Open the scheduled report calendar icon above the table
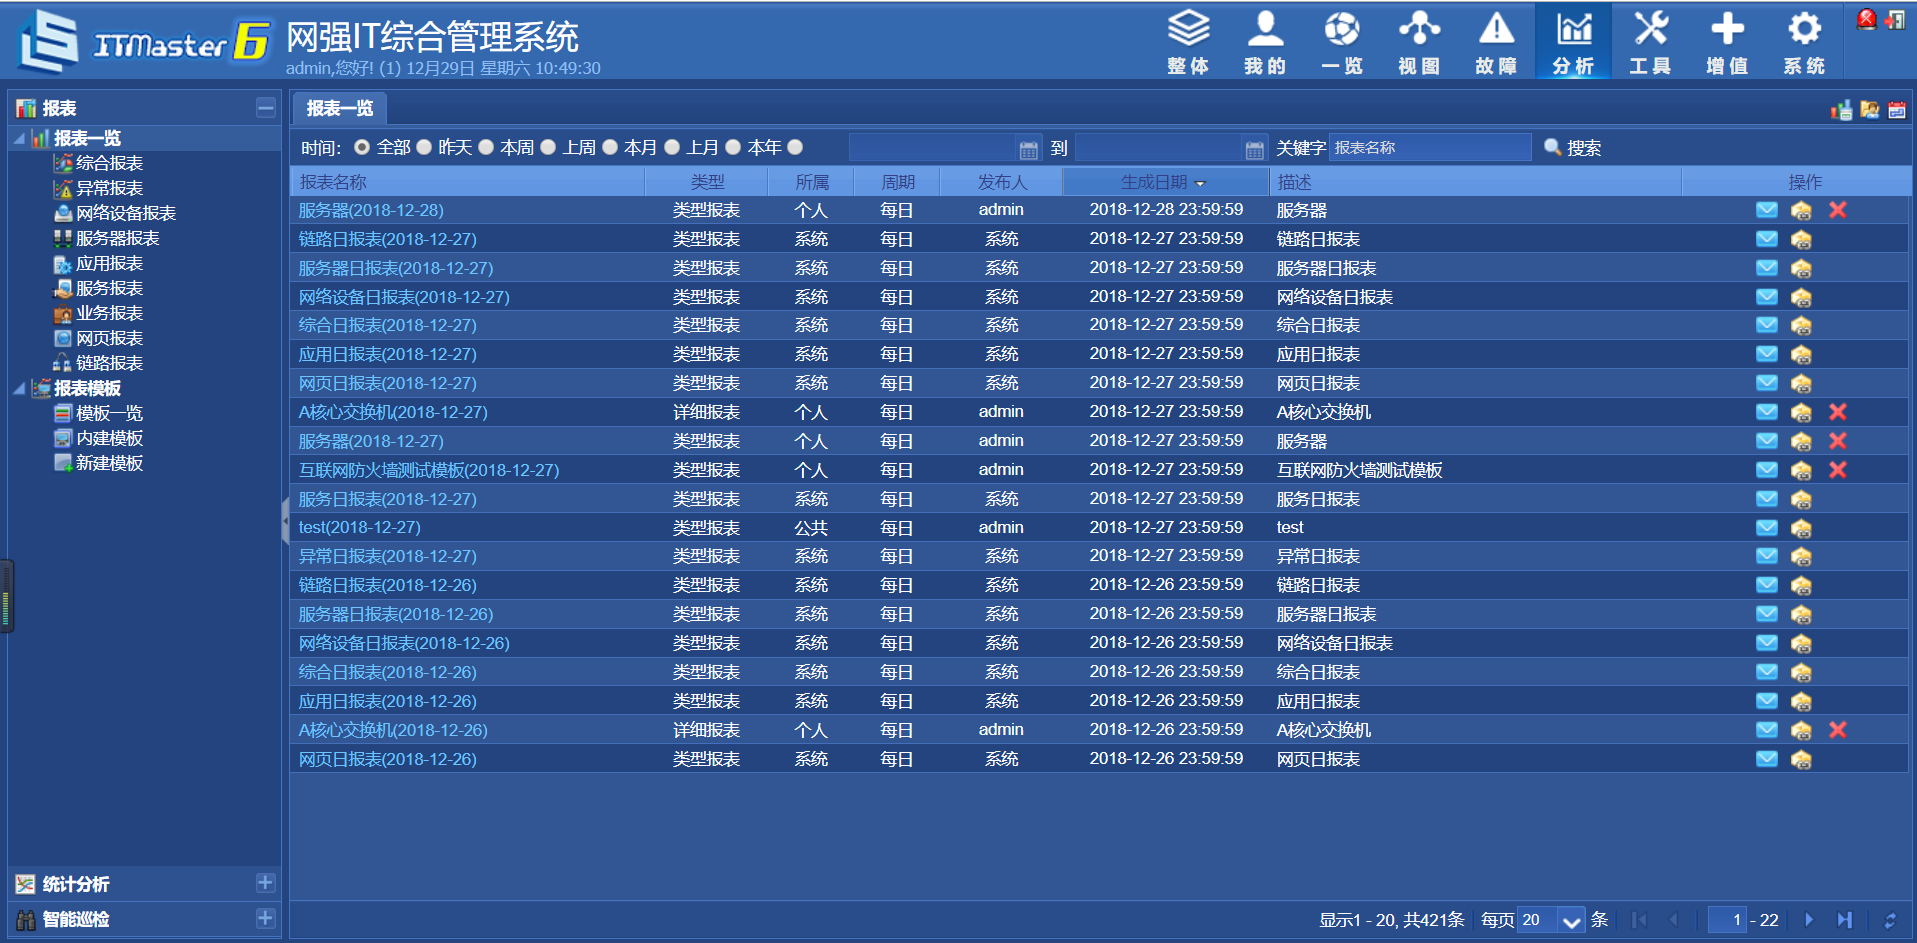 [x=1895, y=110]
